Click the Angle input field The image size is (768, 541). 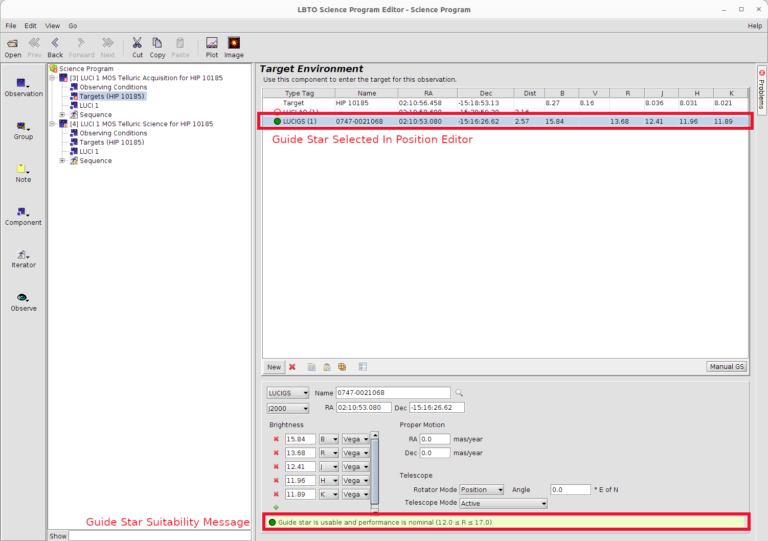(x=570, y=490)
